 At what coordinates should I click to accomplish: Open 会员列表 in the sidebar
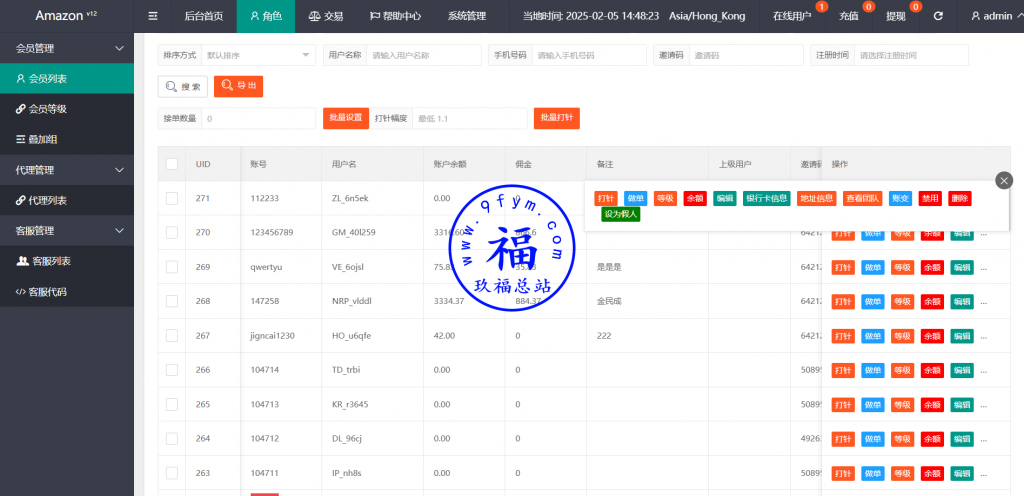(x=66, y=78)
